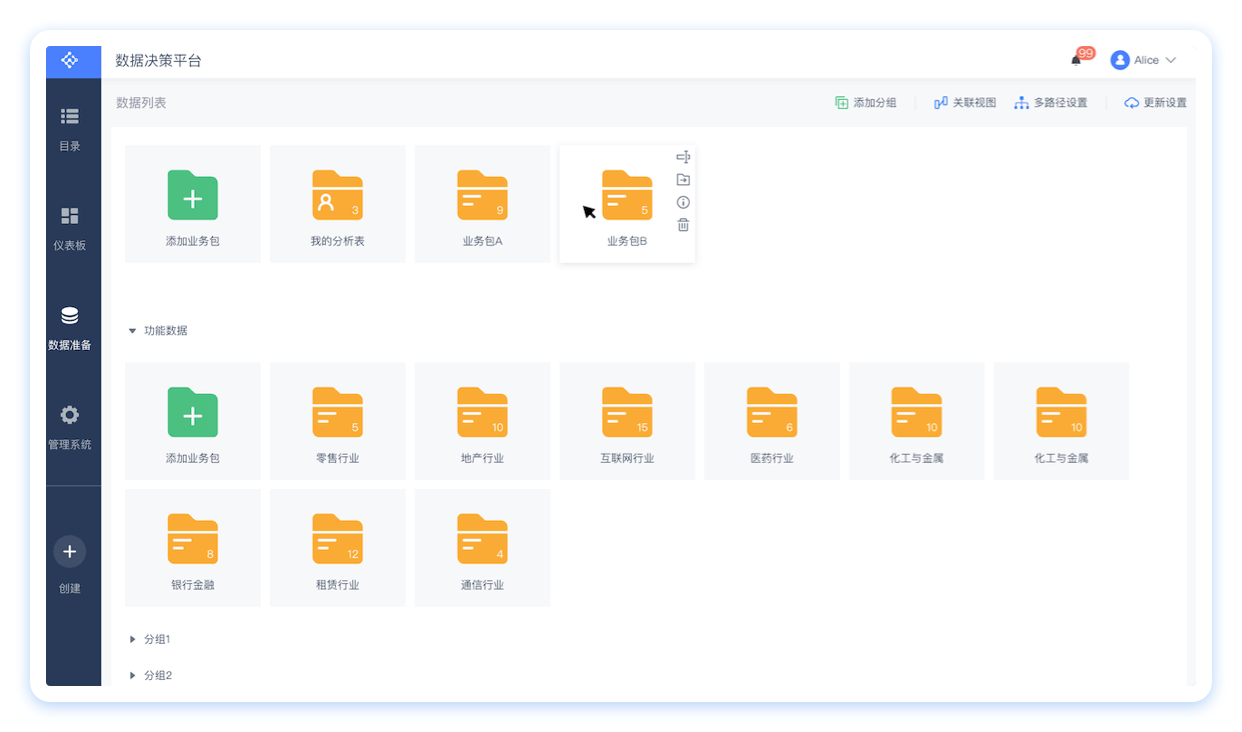Click the rename icon on 业务包B
Image resolution: width=1242 pixels, height=732 pixels.
tap(683, 157)
